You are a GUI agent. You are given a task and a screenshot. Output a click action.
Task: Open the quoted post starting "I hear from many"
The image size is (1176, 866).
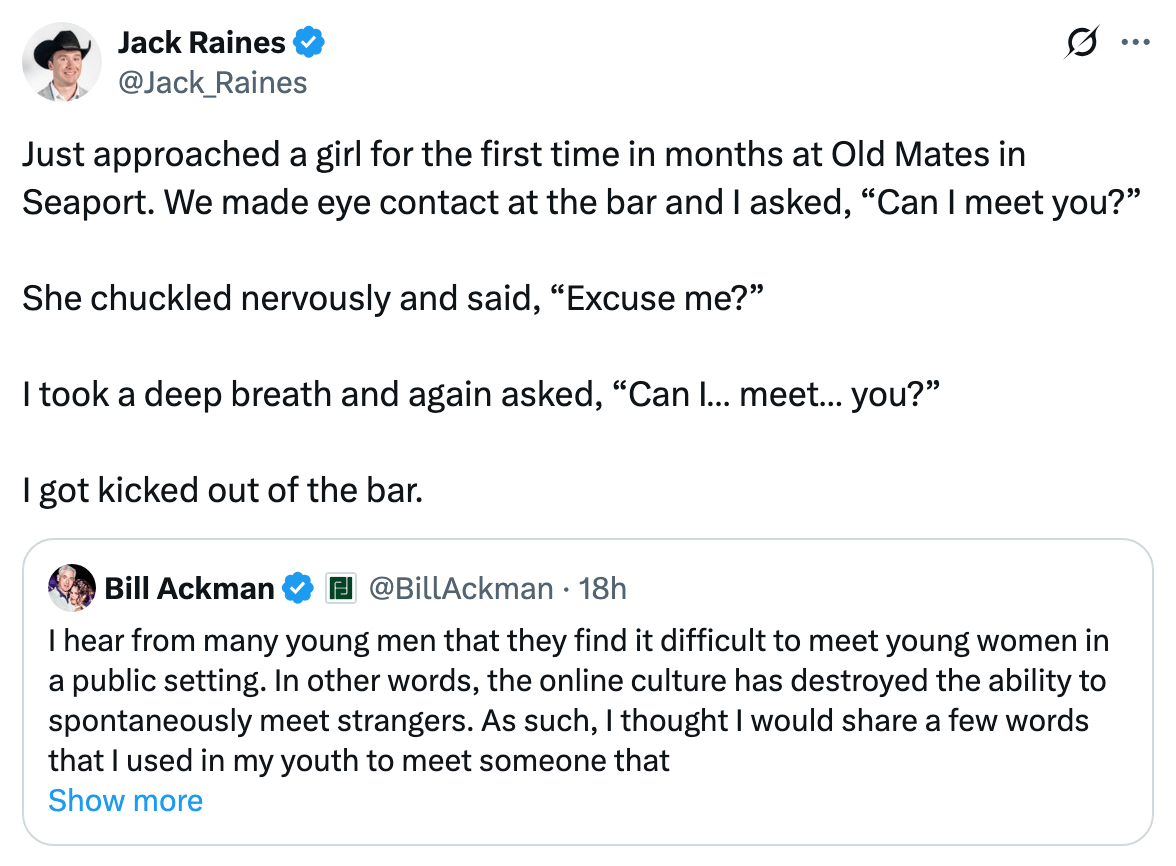pyautogui.click(x=578, y=641)
